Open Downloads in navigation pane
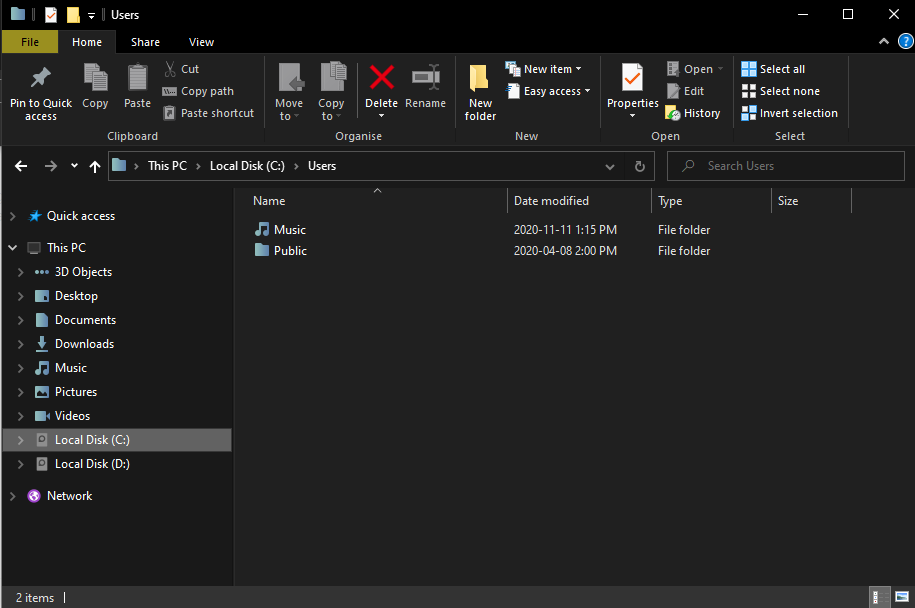This screenshot has height=608, width=915. pyautogui.click(x=84, y=344)
